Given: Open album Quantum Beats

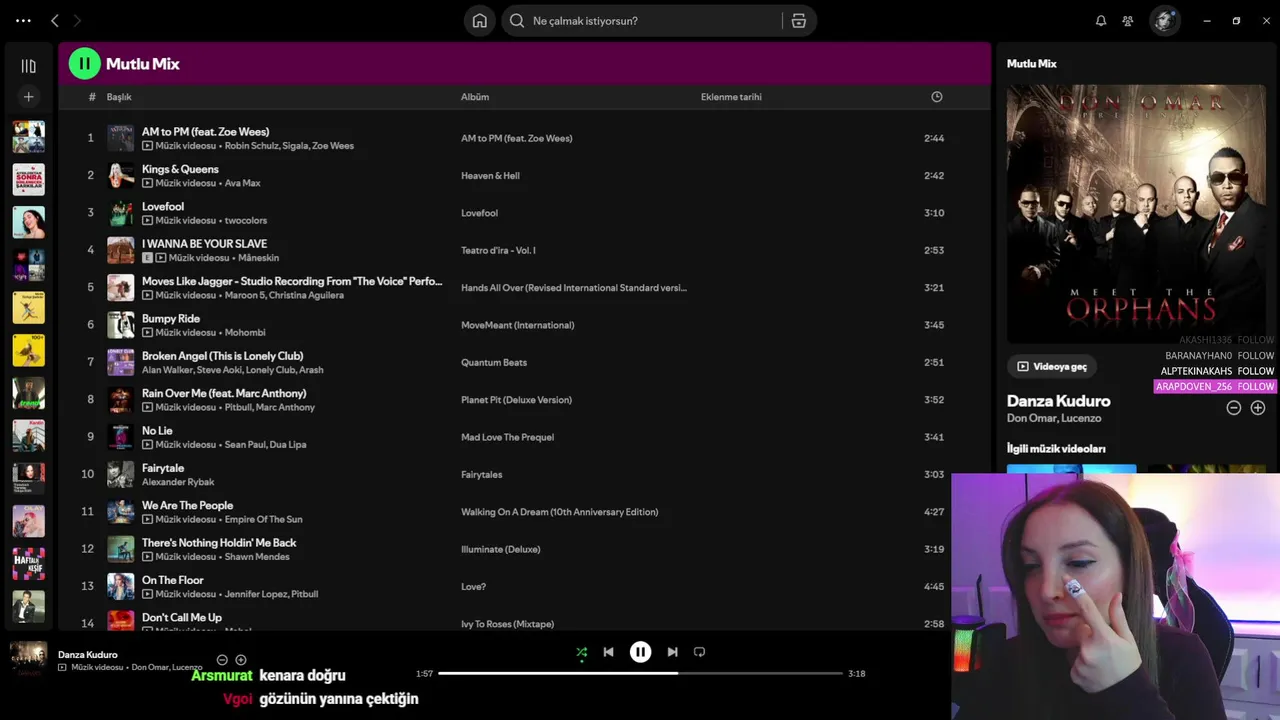Looking at the screenshot, I should (494, 362).
